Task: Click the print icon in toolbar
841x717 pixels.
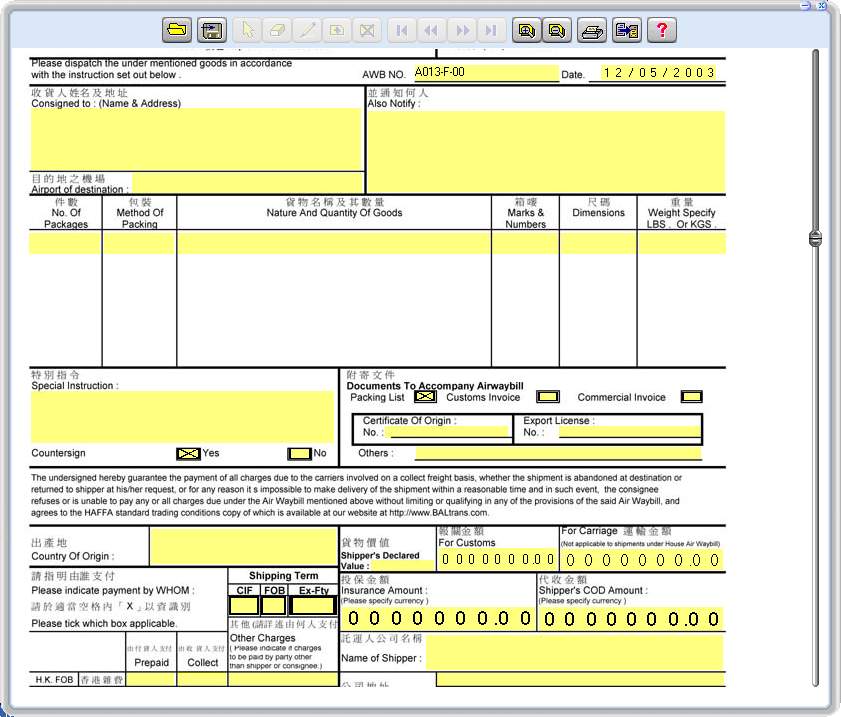Action: [593, 30]
